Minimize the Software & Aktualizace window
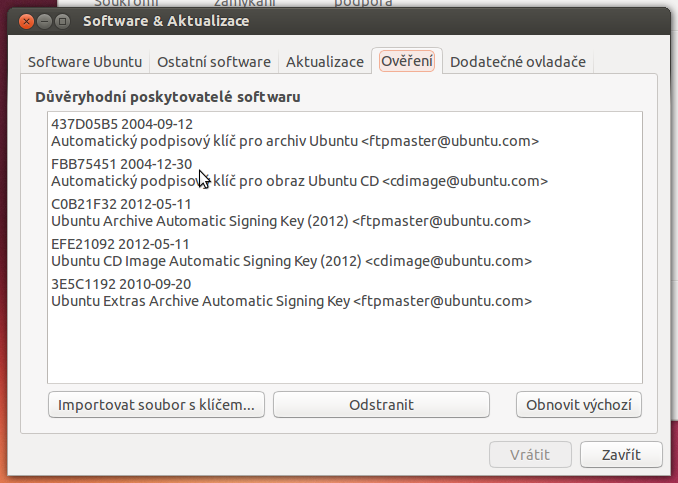Viewport: 678px width, 483px height. pyautogui.click(x=45, y=21)
